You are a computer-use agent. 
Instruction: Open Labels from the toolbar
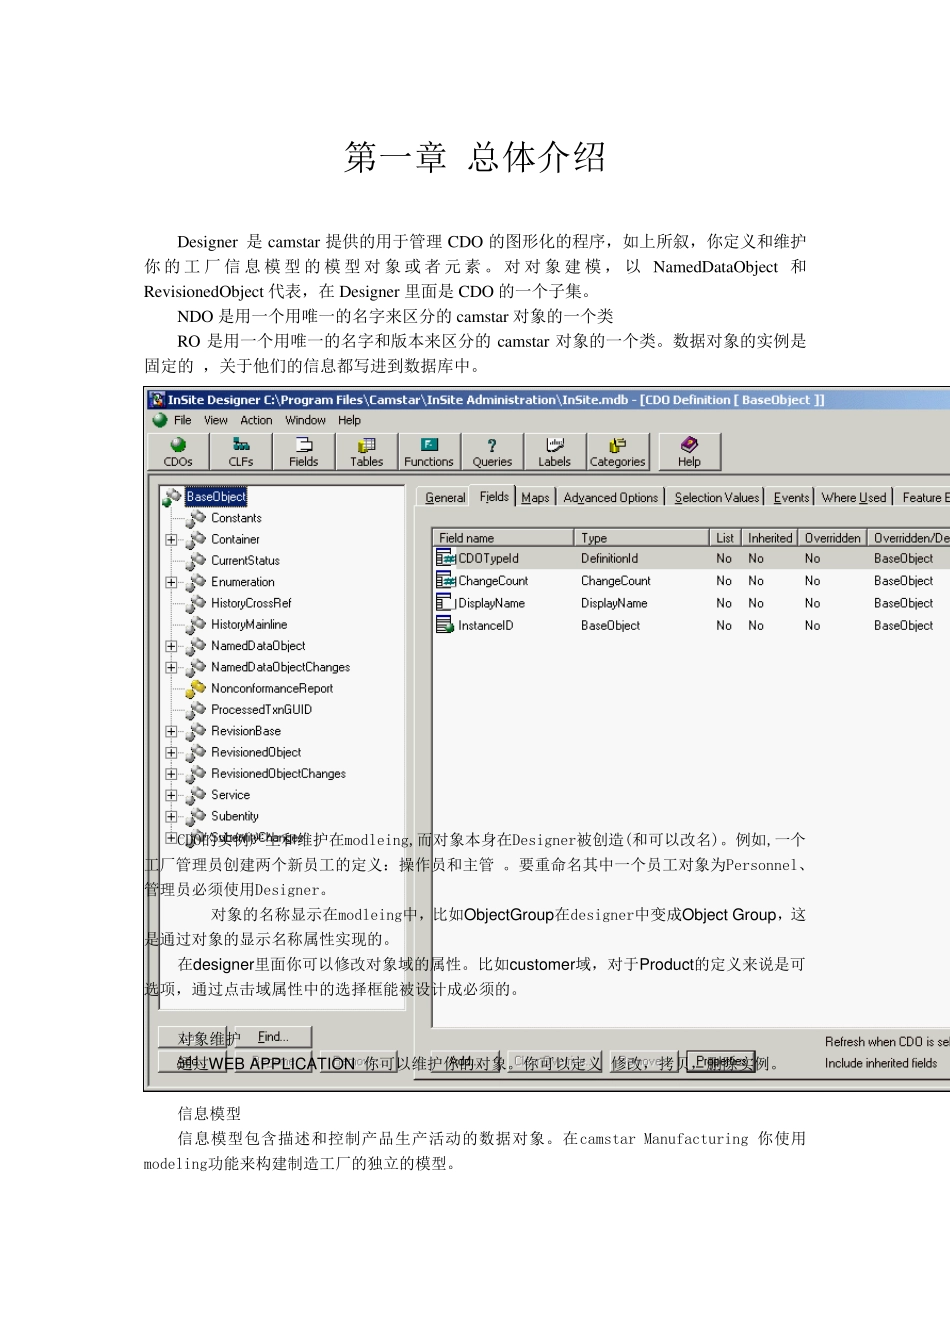pos(555,451)
